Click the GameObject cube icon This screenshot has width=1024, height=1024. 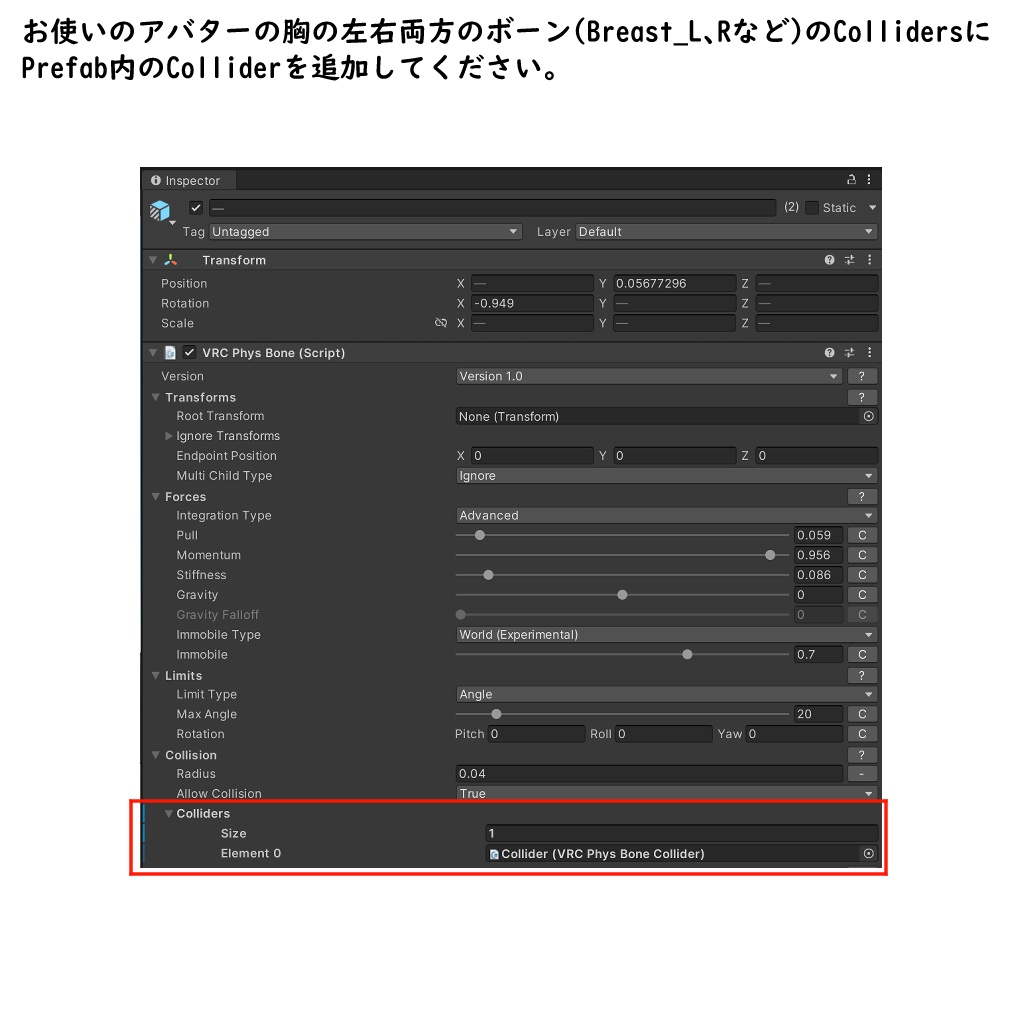click(159, 210)
